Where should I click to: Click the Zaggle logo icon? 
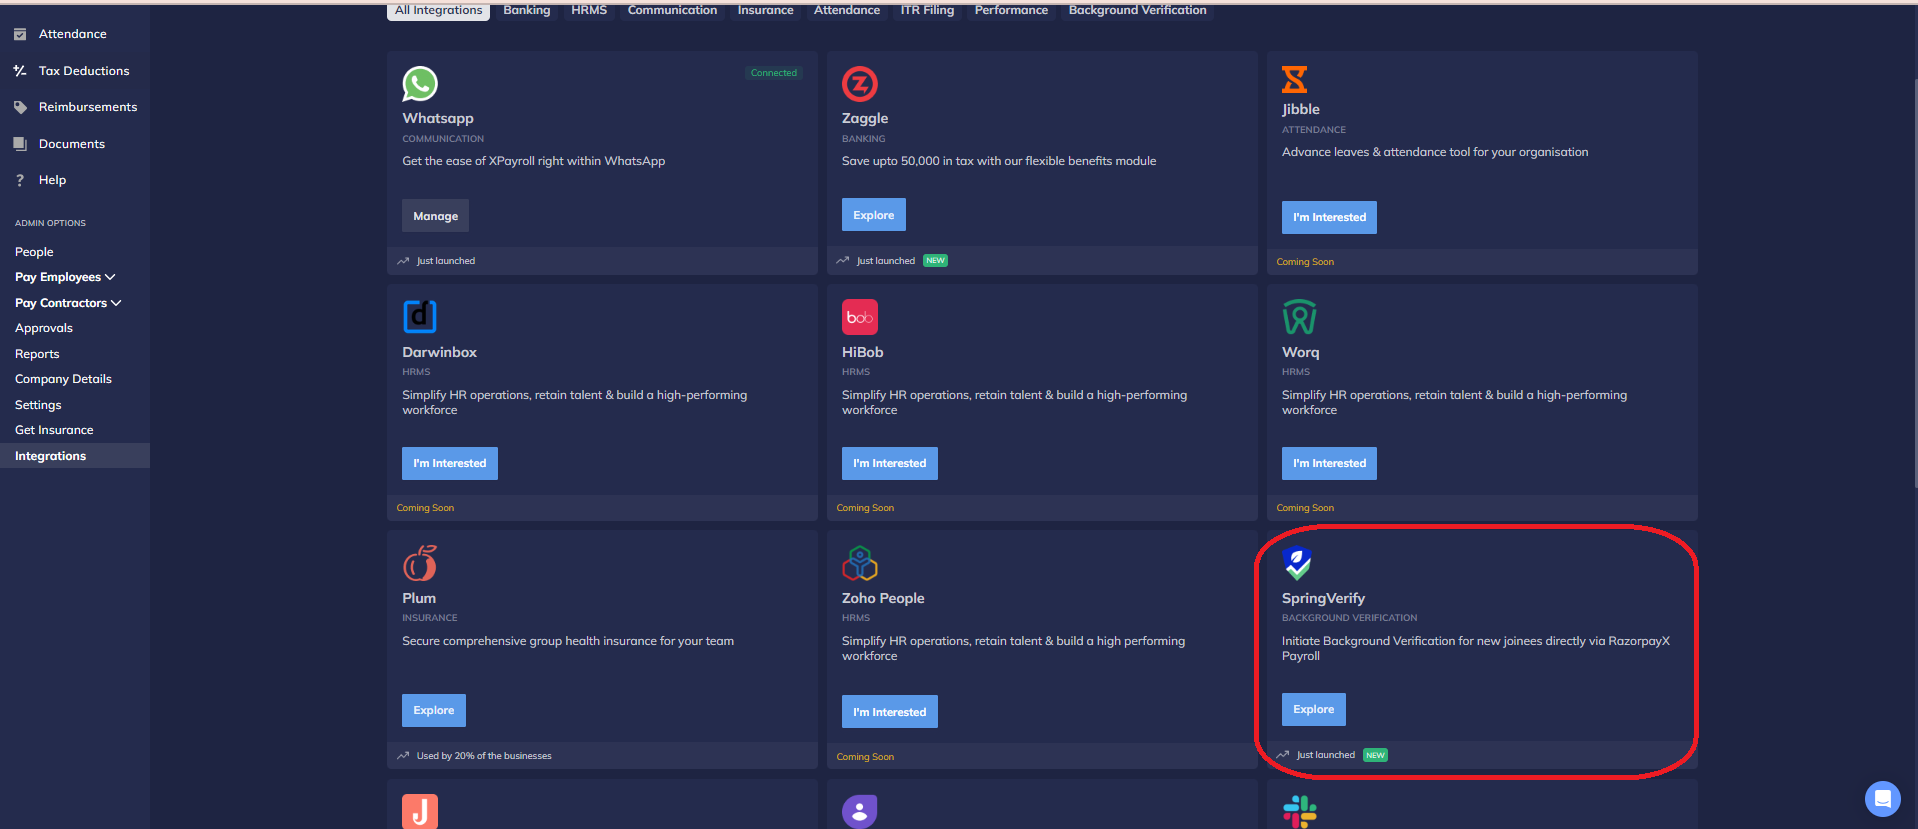point(859,84)
